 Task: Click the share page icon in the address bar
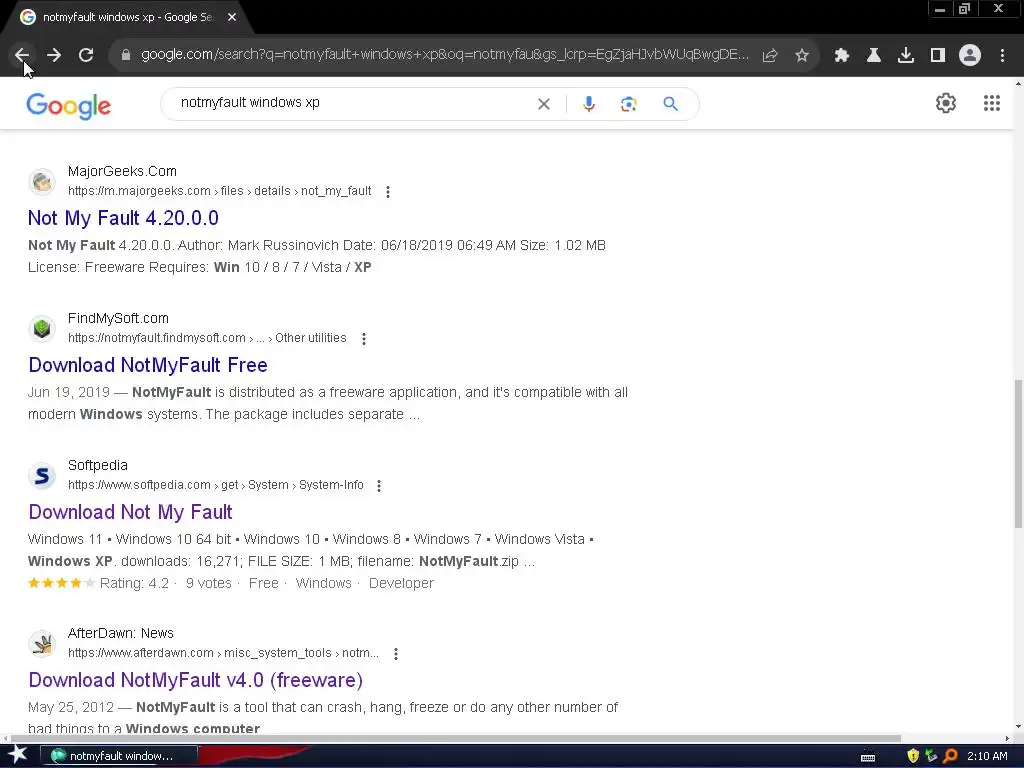770,56
